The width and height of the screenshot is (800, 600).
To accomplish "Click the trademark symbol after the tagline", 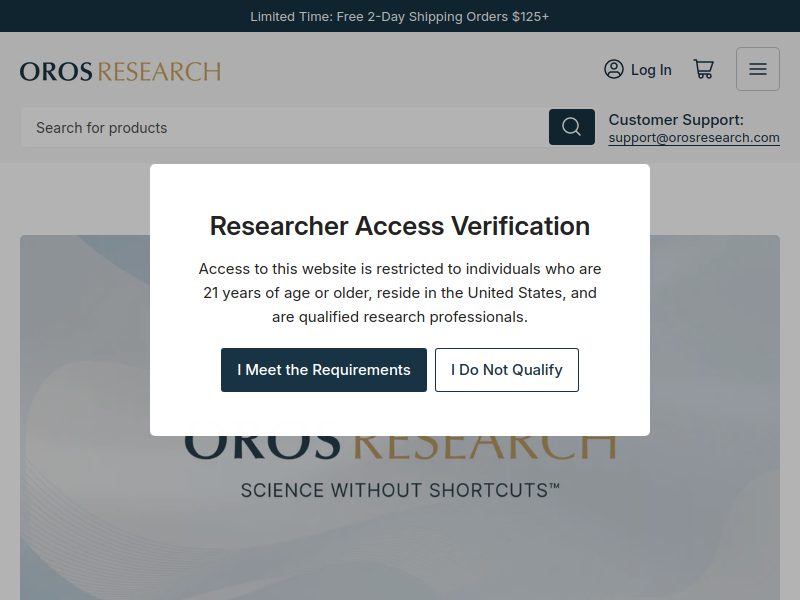I will click(x=554, y=487).
